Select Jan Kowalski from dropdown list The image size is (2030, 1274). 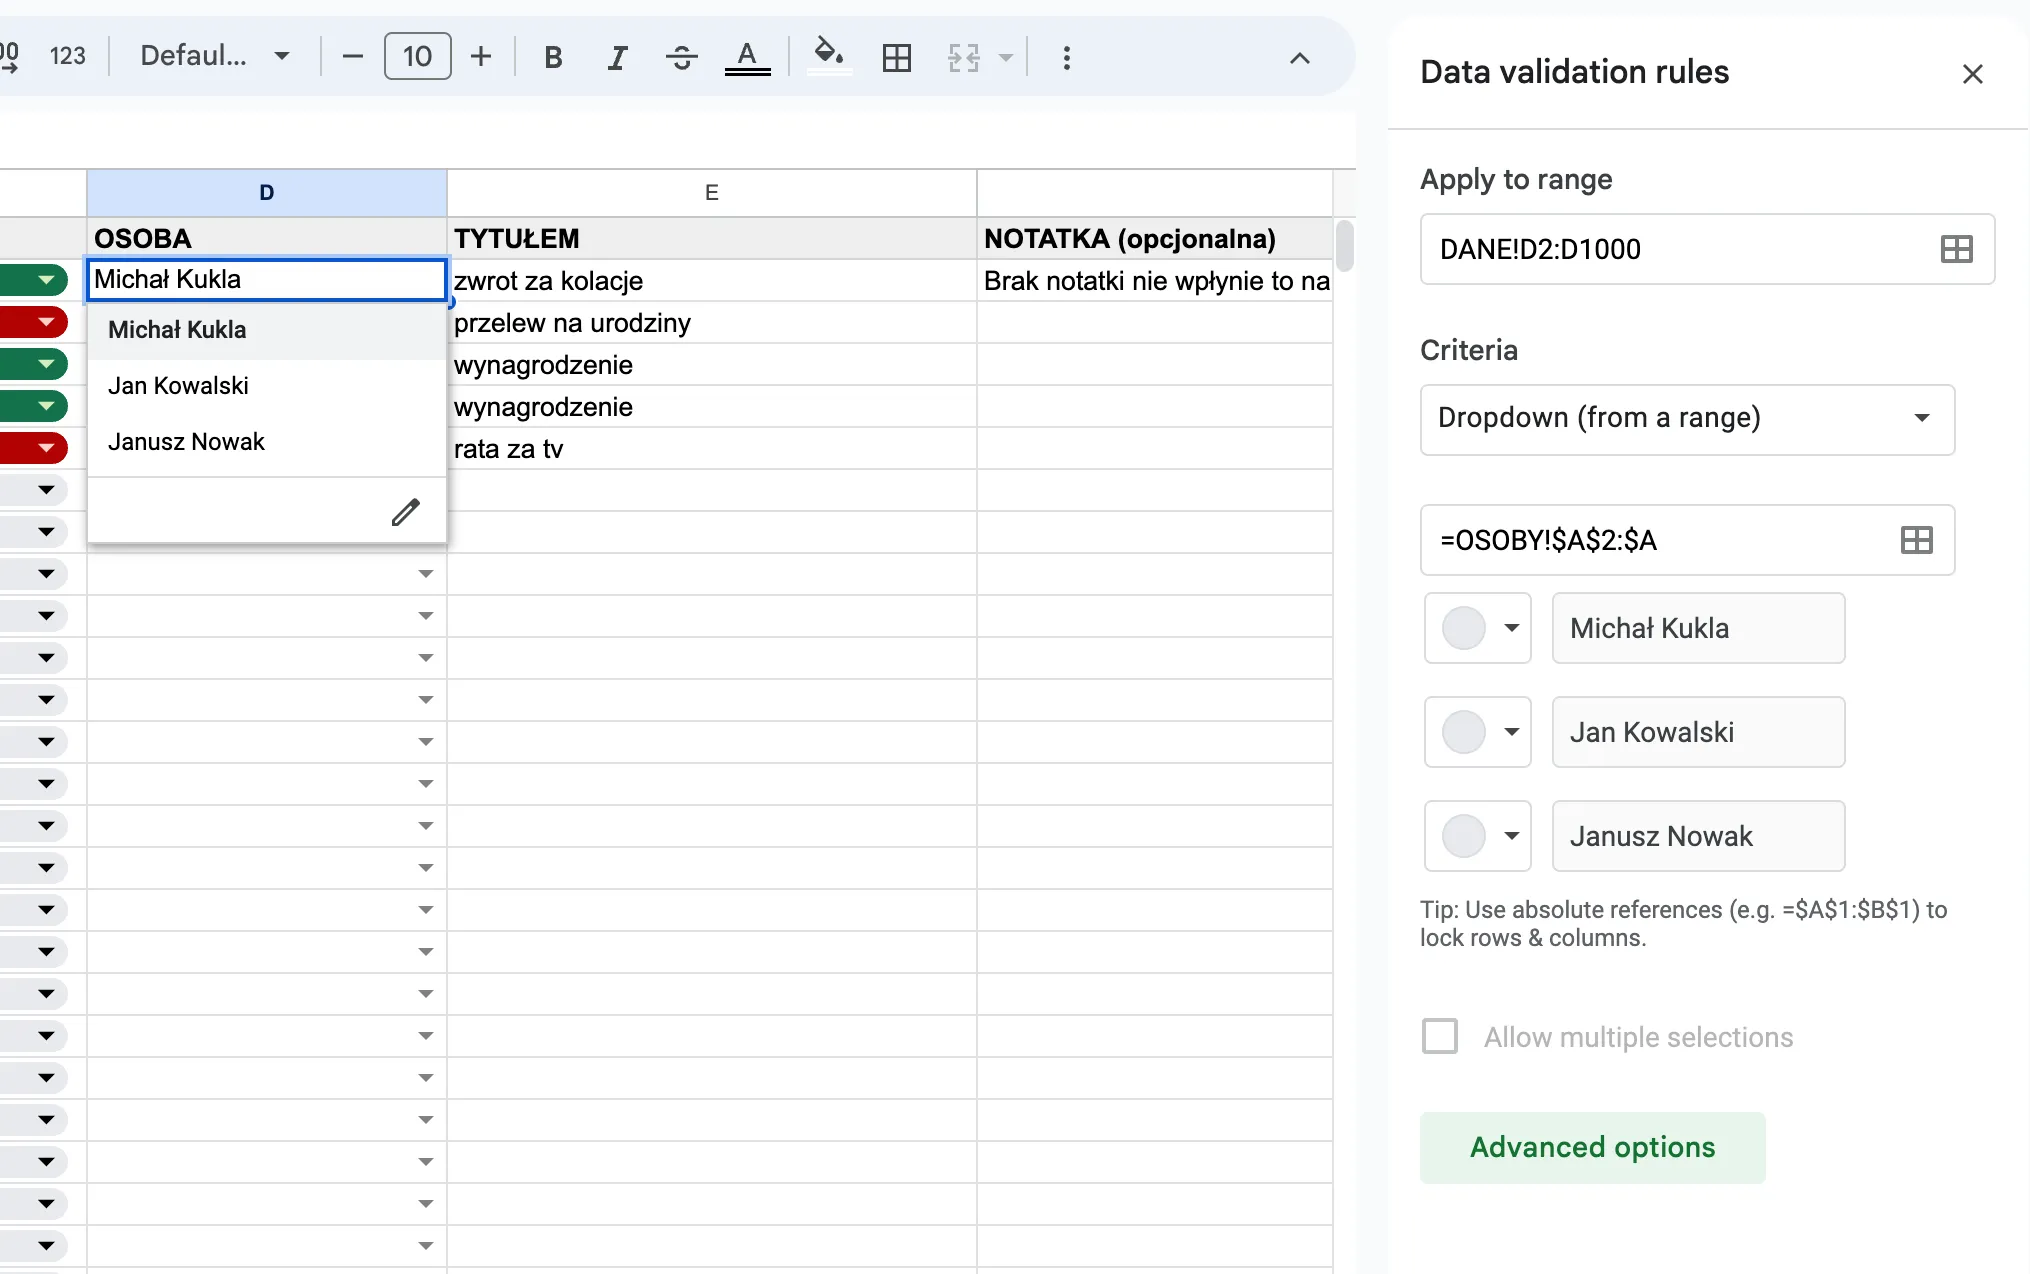tap(178, 385)
